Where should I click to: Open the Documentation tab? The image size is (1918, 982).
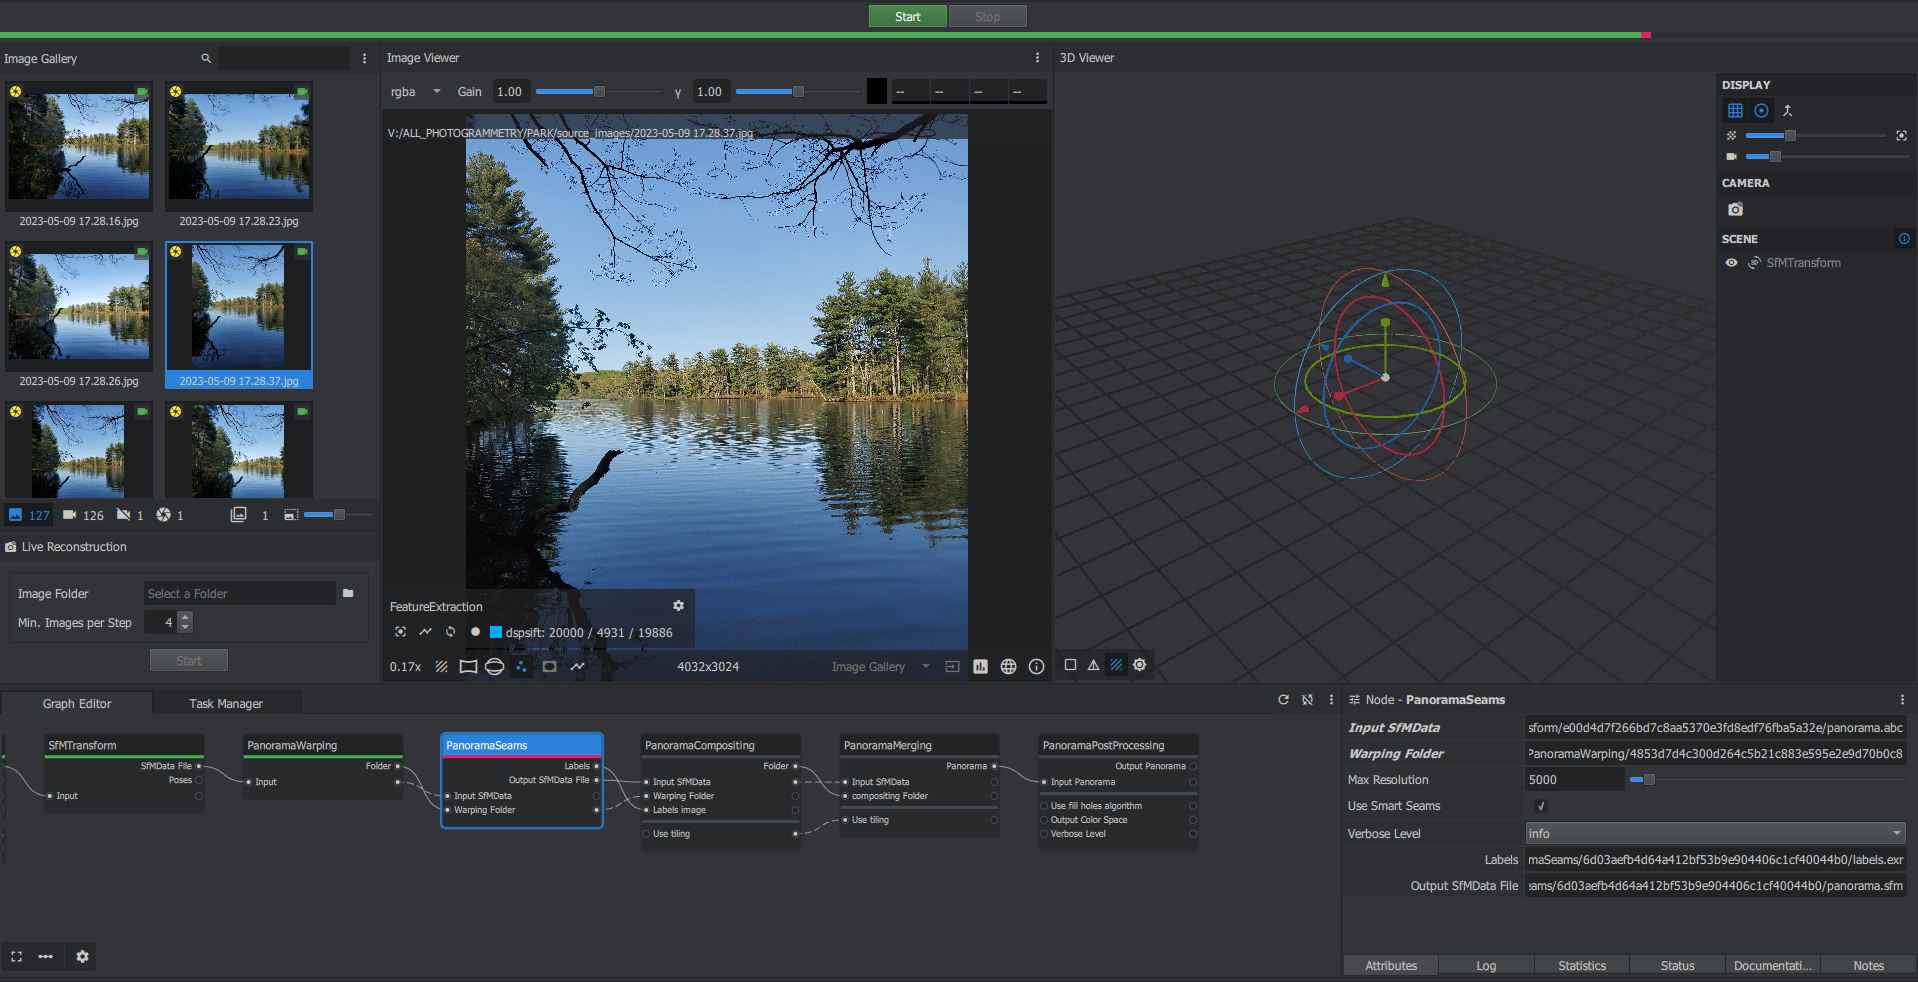pyautogui.click(x=1772, y=966)
